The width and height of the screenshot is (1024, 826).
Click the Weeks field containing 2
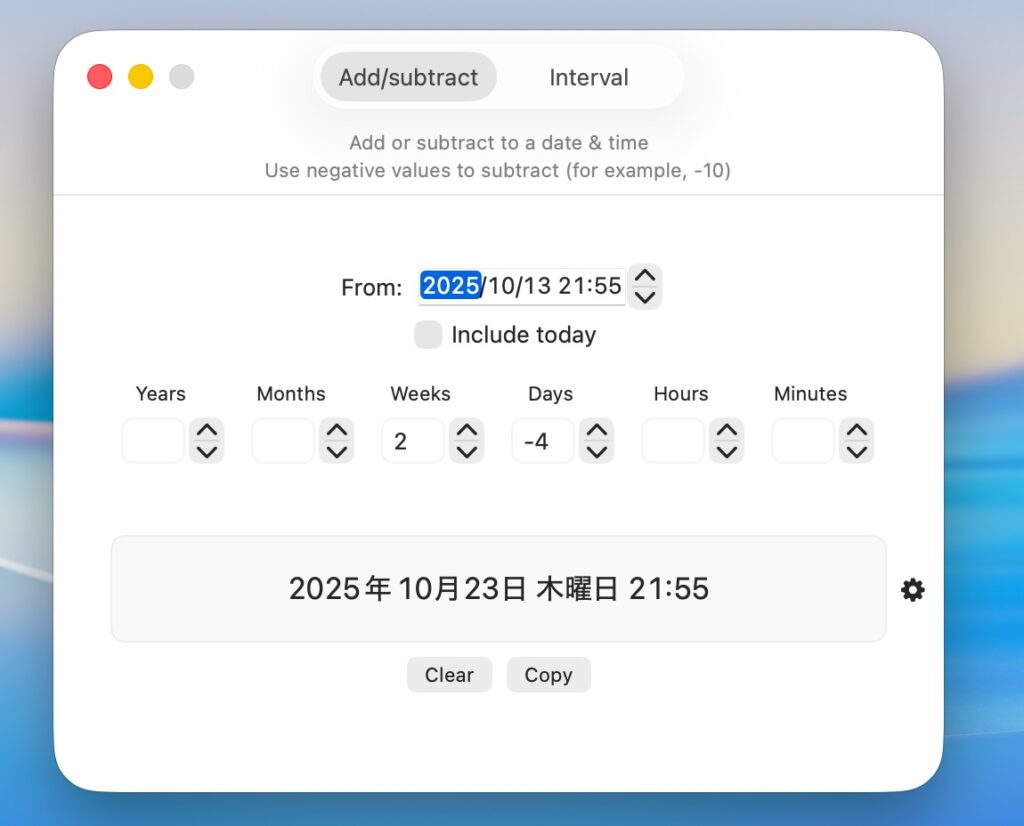coord(413,441)
